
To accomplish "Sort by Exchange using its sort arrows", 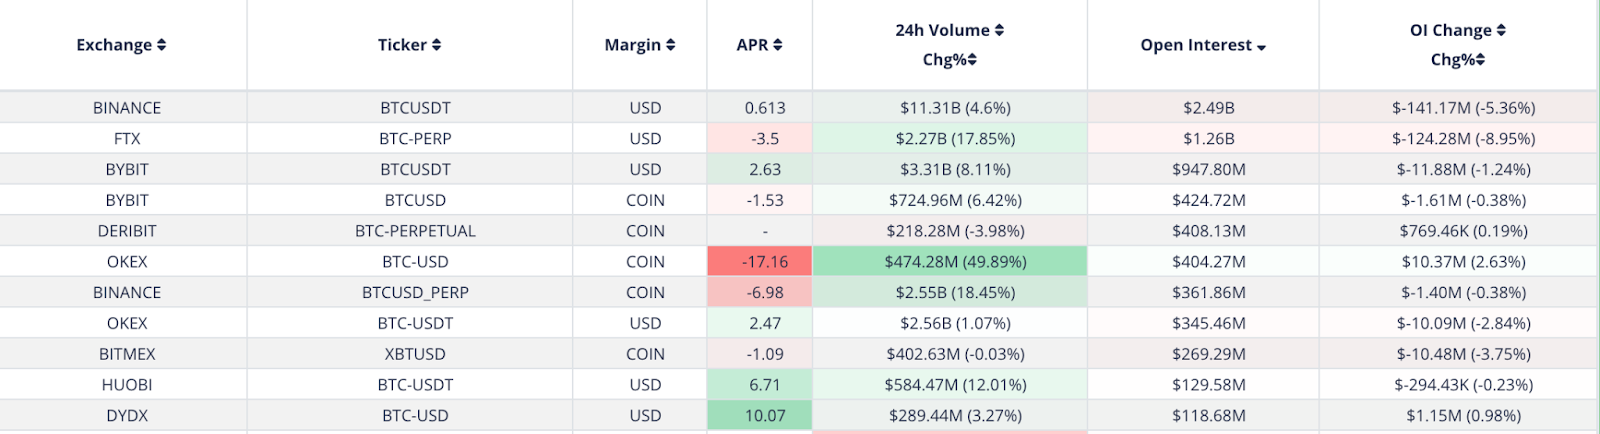I will pyautogui.click(x=162, y=45).
